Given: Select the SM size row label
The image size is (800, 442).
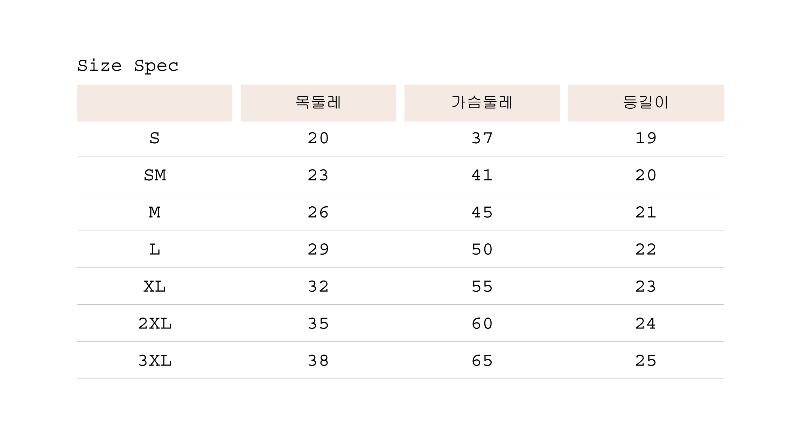Looking at the screenshot, I should tap(154, 175).
